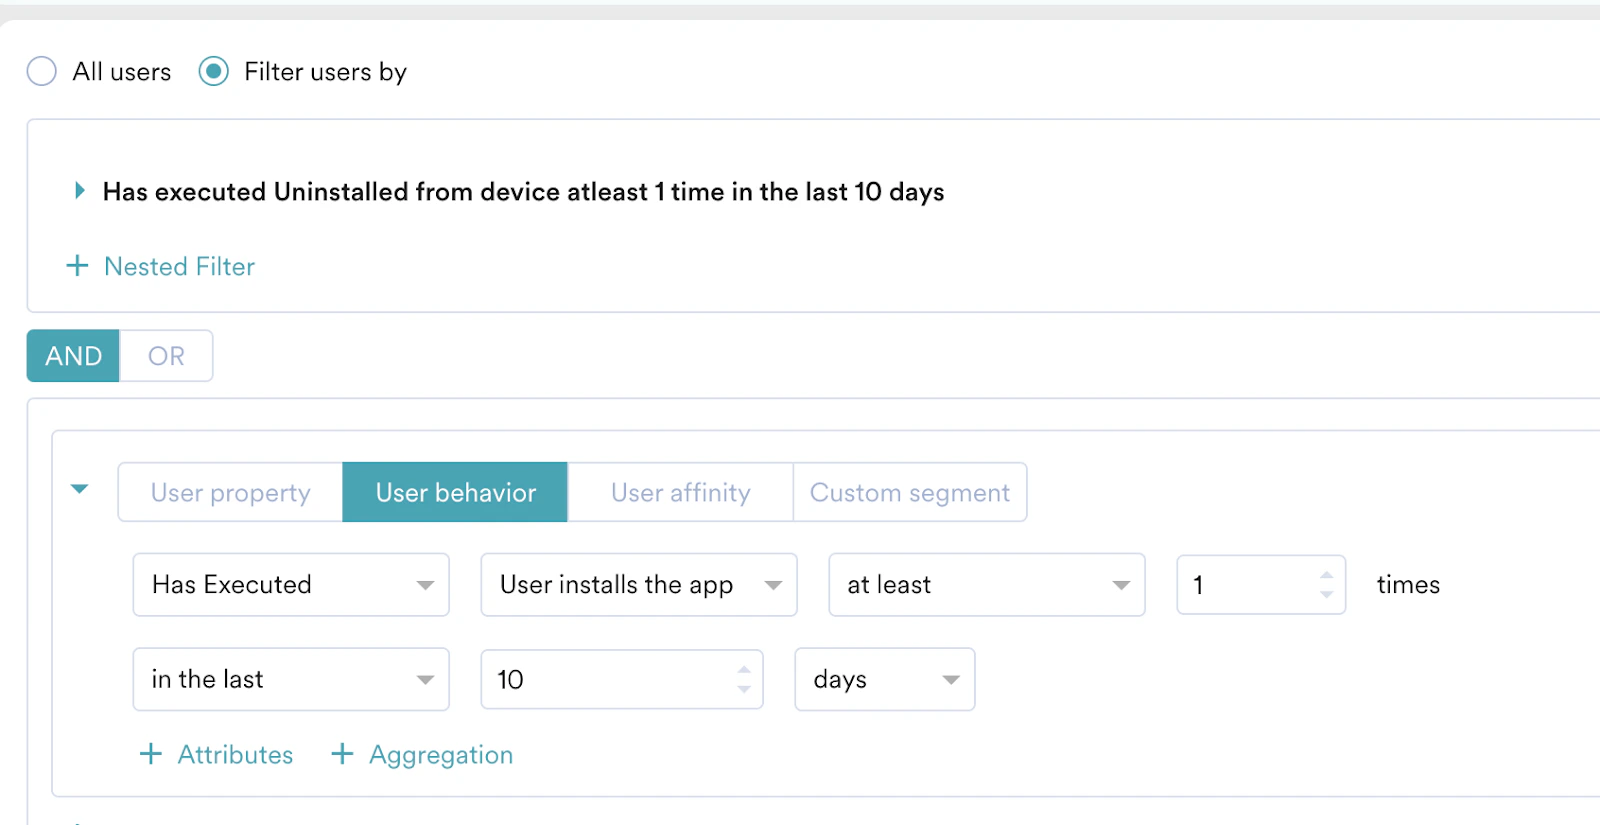This screenshot has width=1600, height=825.
Task: Switch to the User property tab
Action: (x=230, y=492)
